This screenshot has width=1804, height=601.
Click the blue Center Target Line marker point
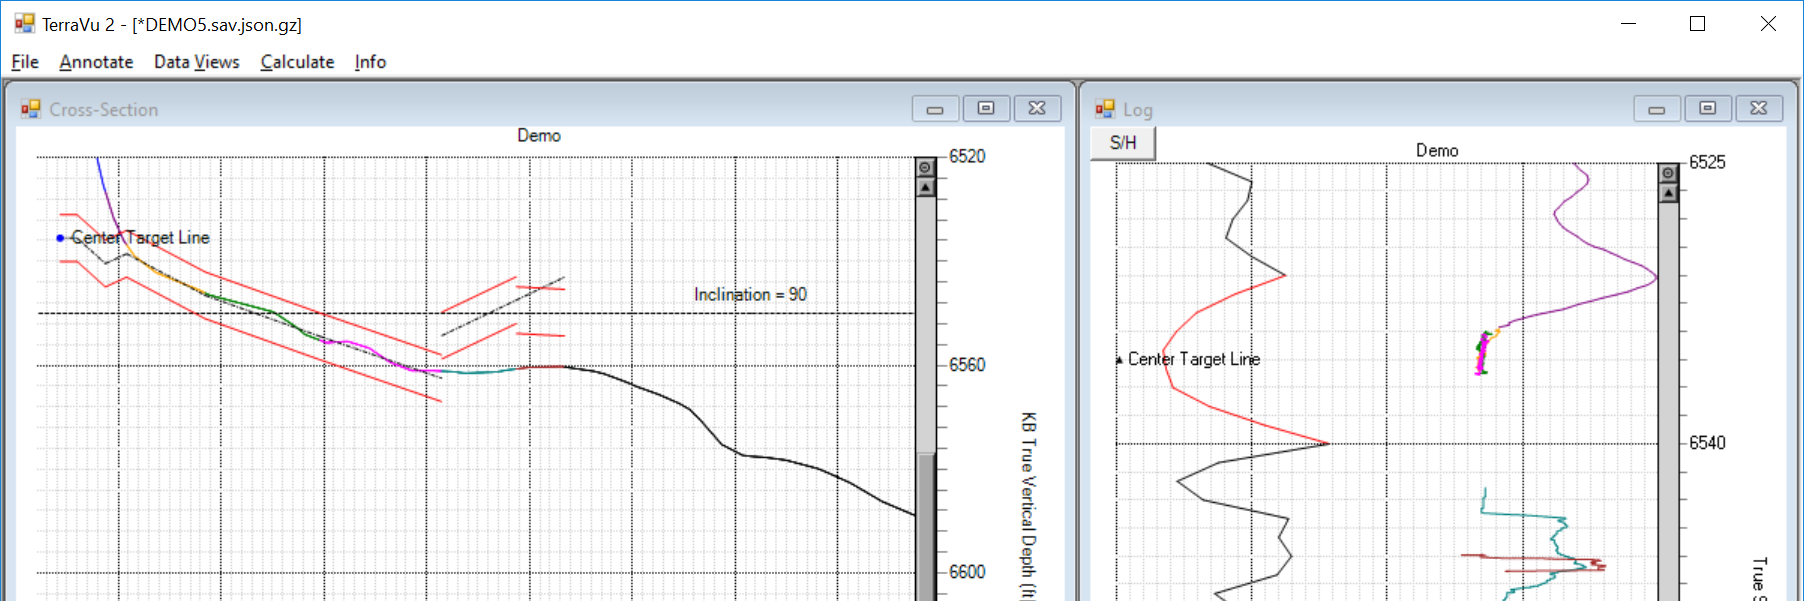tap(61, 238)
